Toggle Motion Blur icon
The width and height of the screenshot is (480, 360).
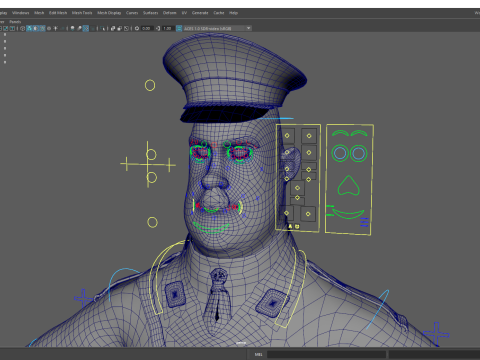coord(79,28)
